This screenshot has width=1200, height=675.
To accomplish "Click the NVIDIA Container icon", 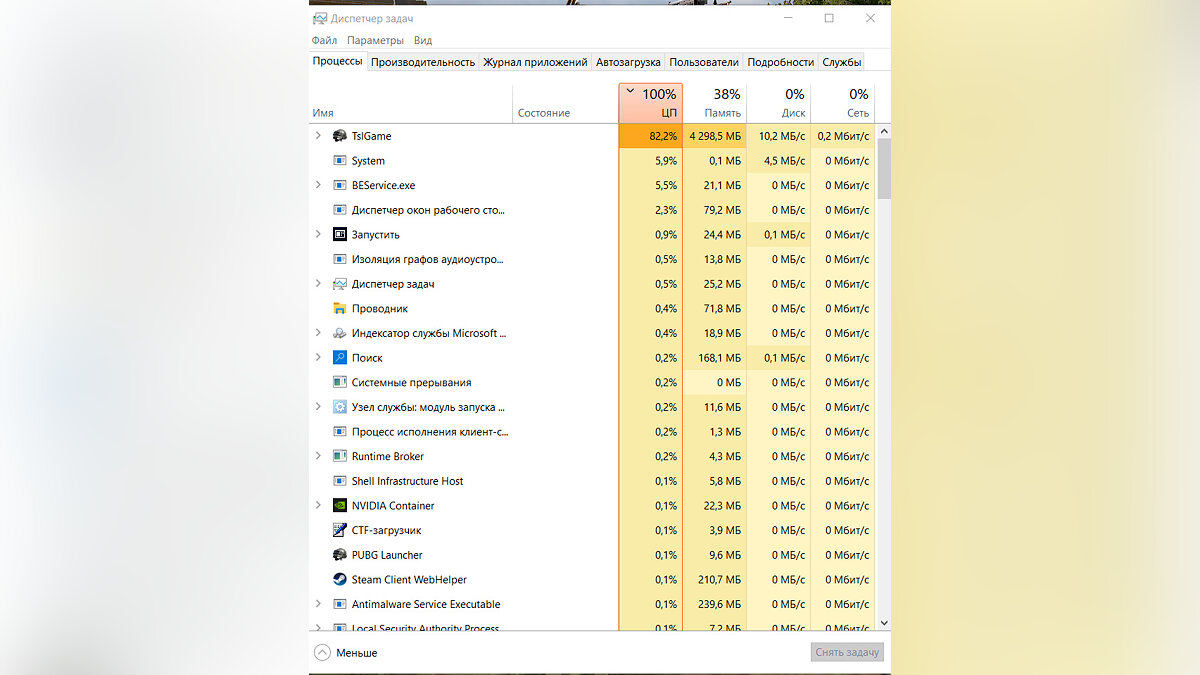I will pos(340,506).
